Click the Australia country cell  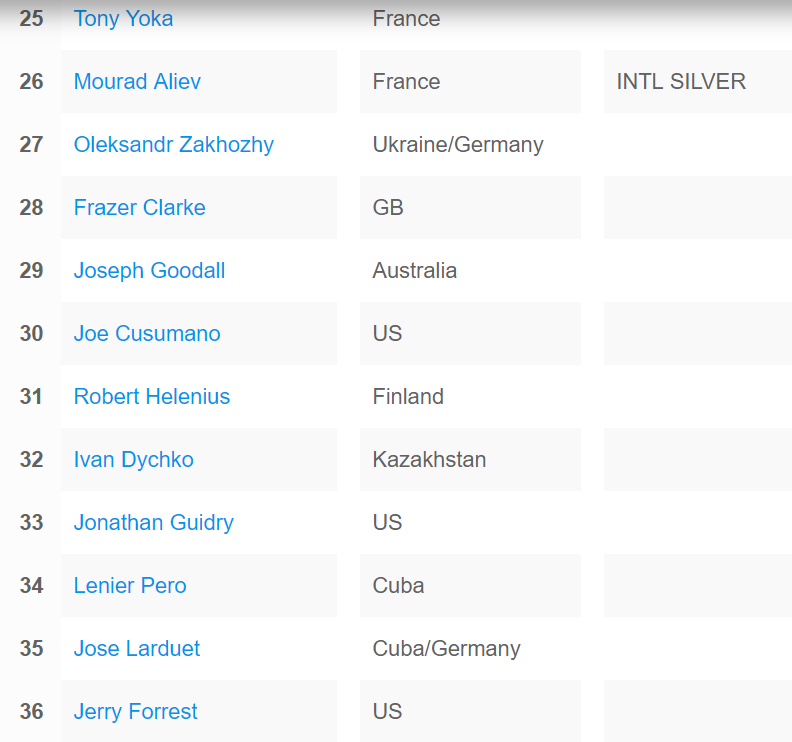pos(414,271)
